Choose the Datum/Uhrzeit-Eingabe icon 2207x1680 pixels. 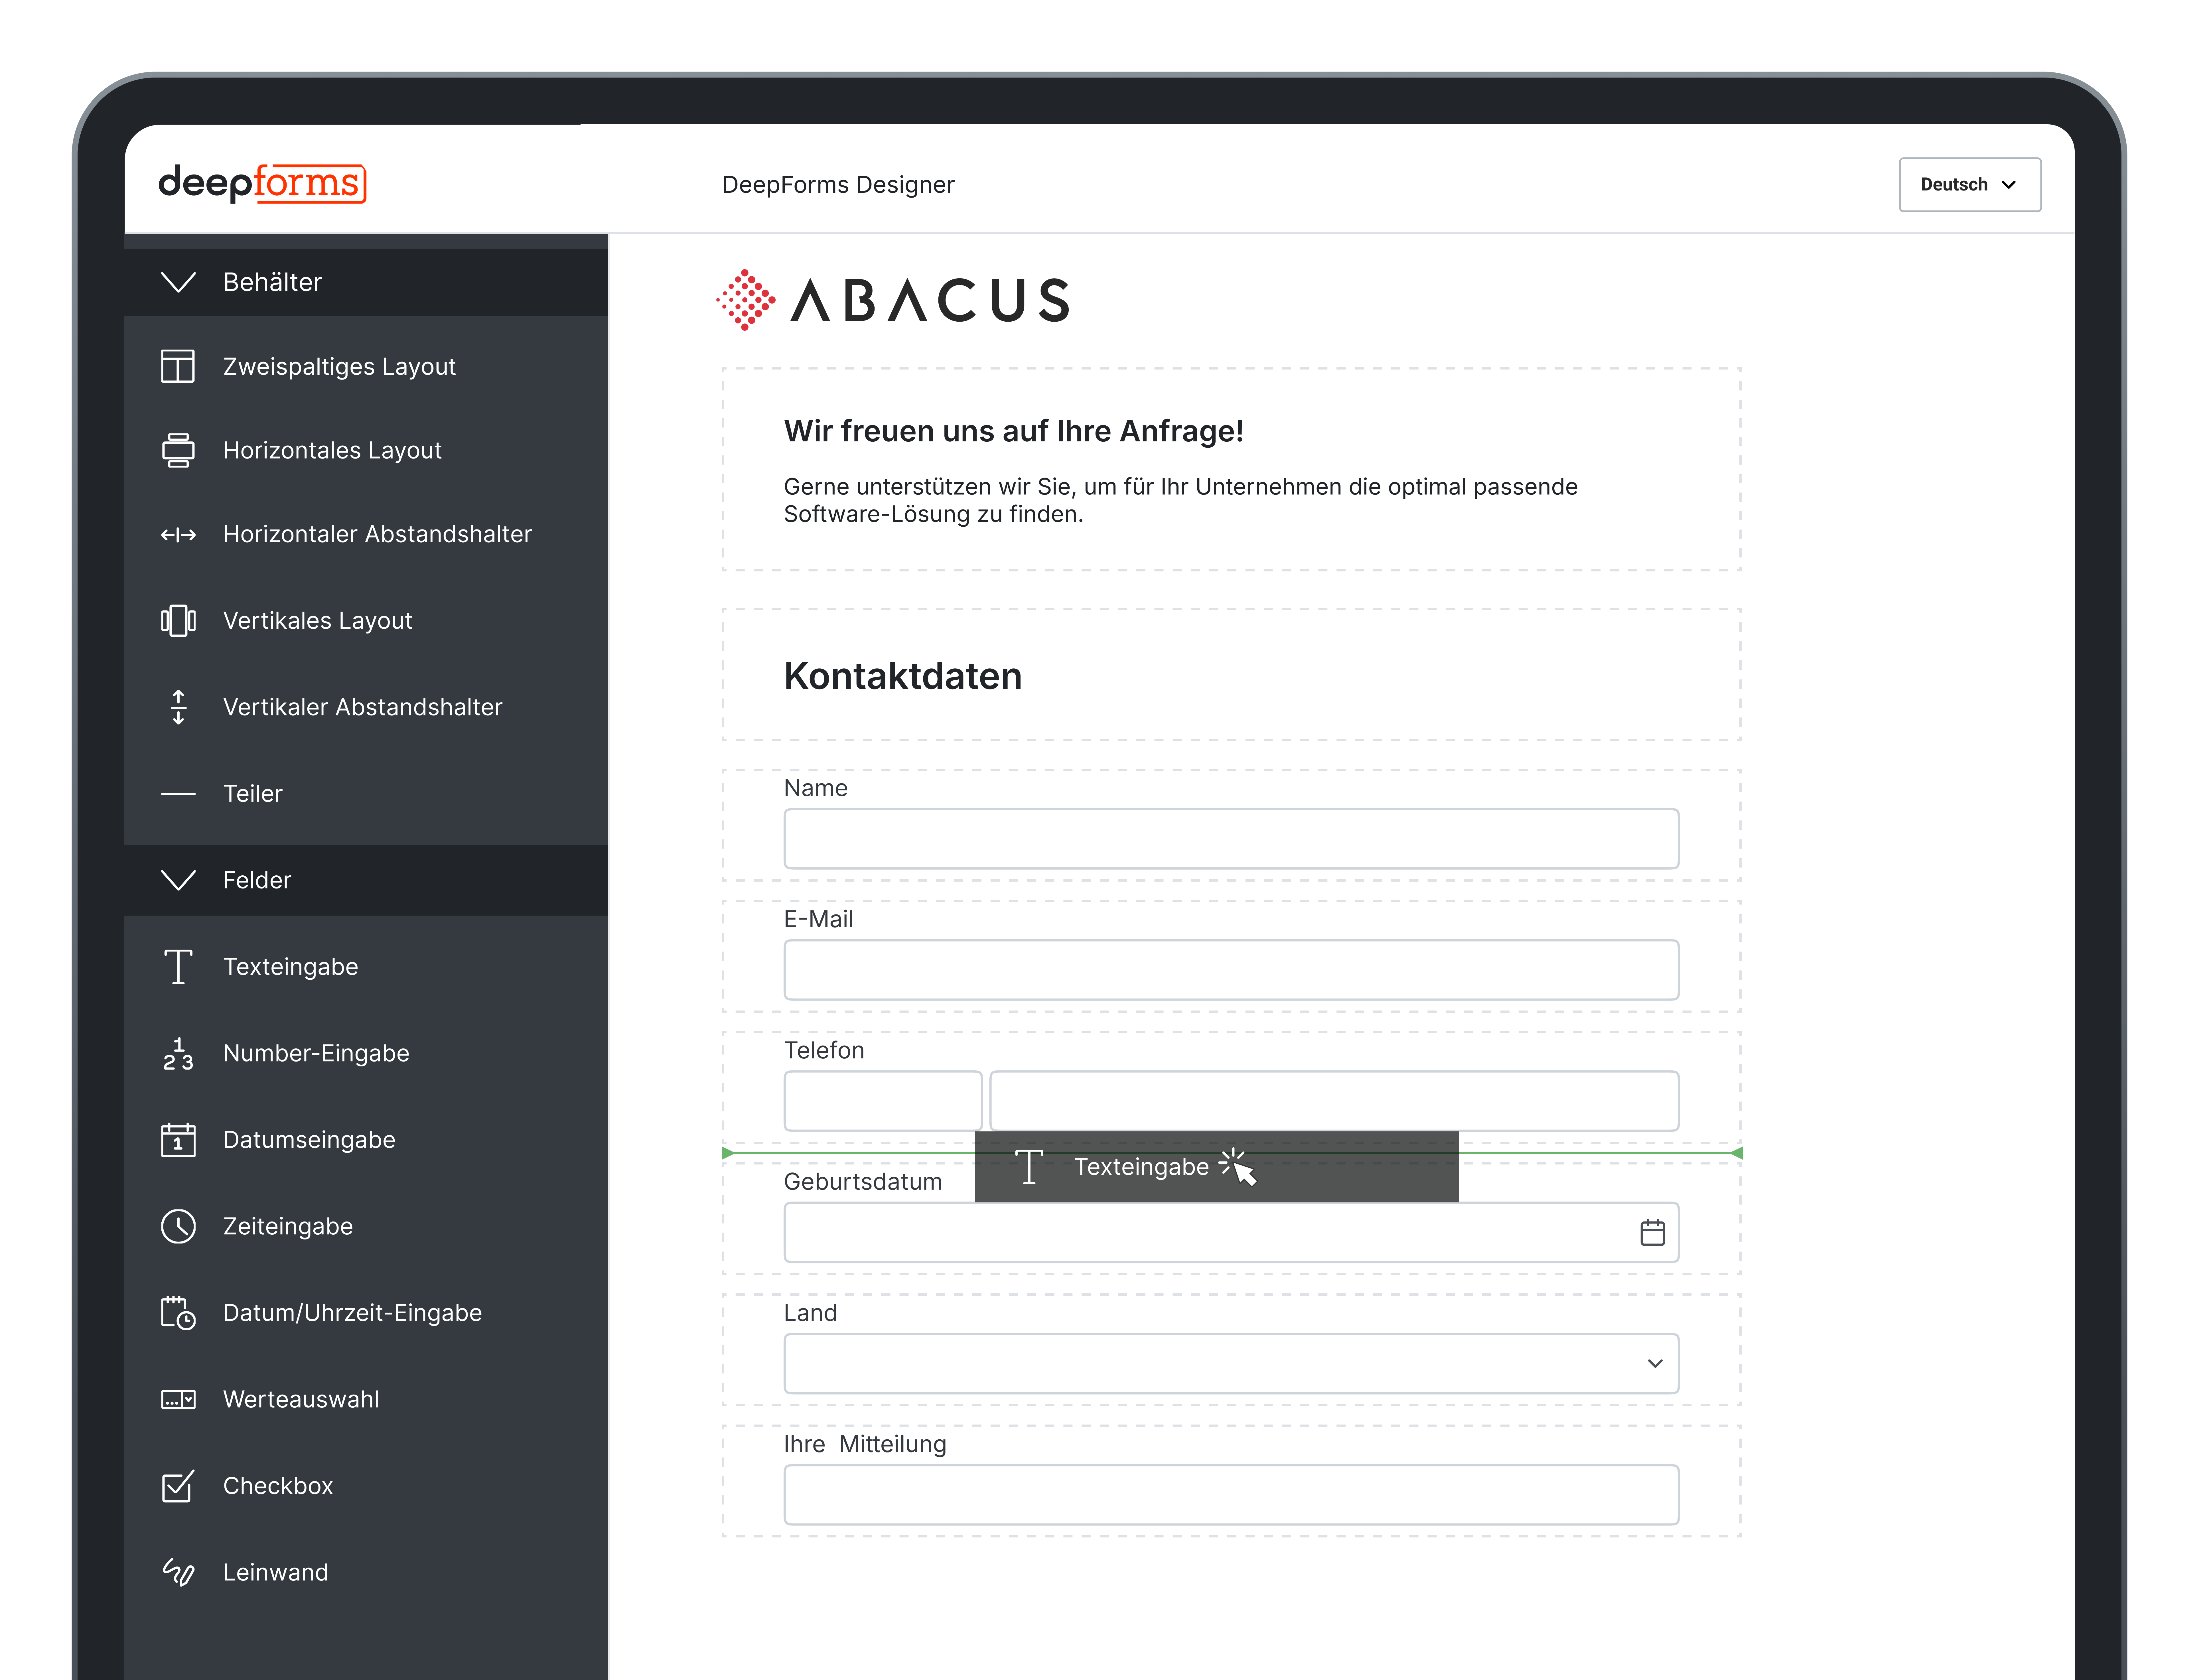click(178, 1313)
